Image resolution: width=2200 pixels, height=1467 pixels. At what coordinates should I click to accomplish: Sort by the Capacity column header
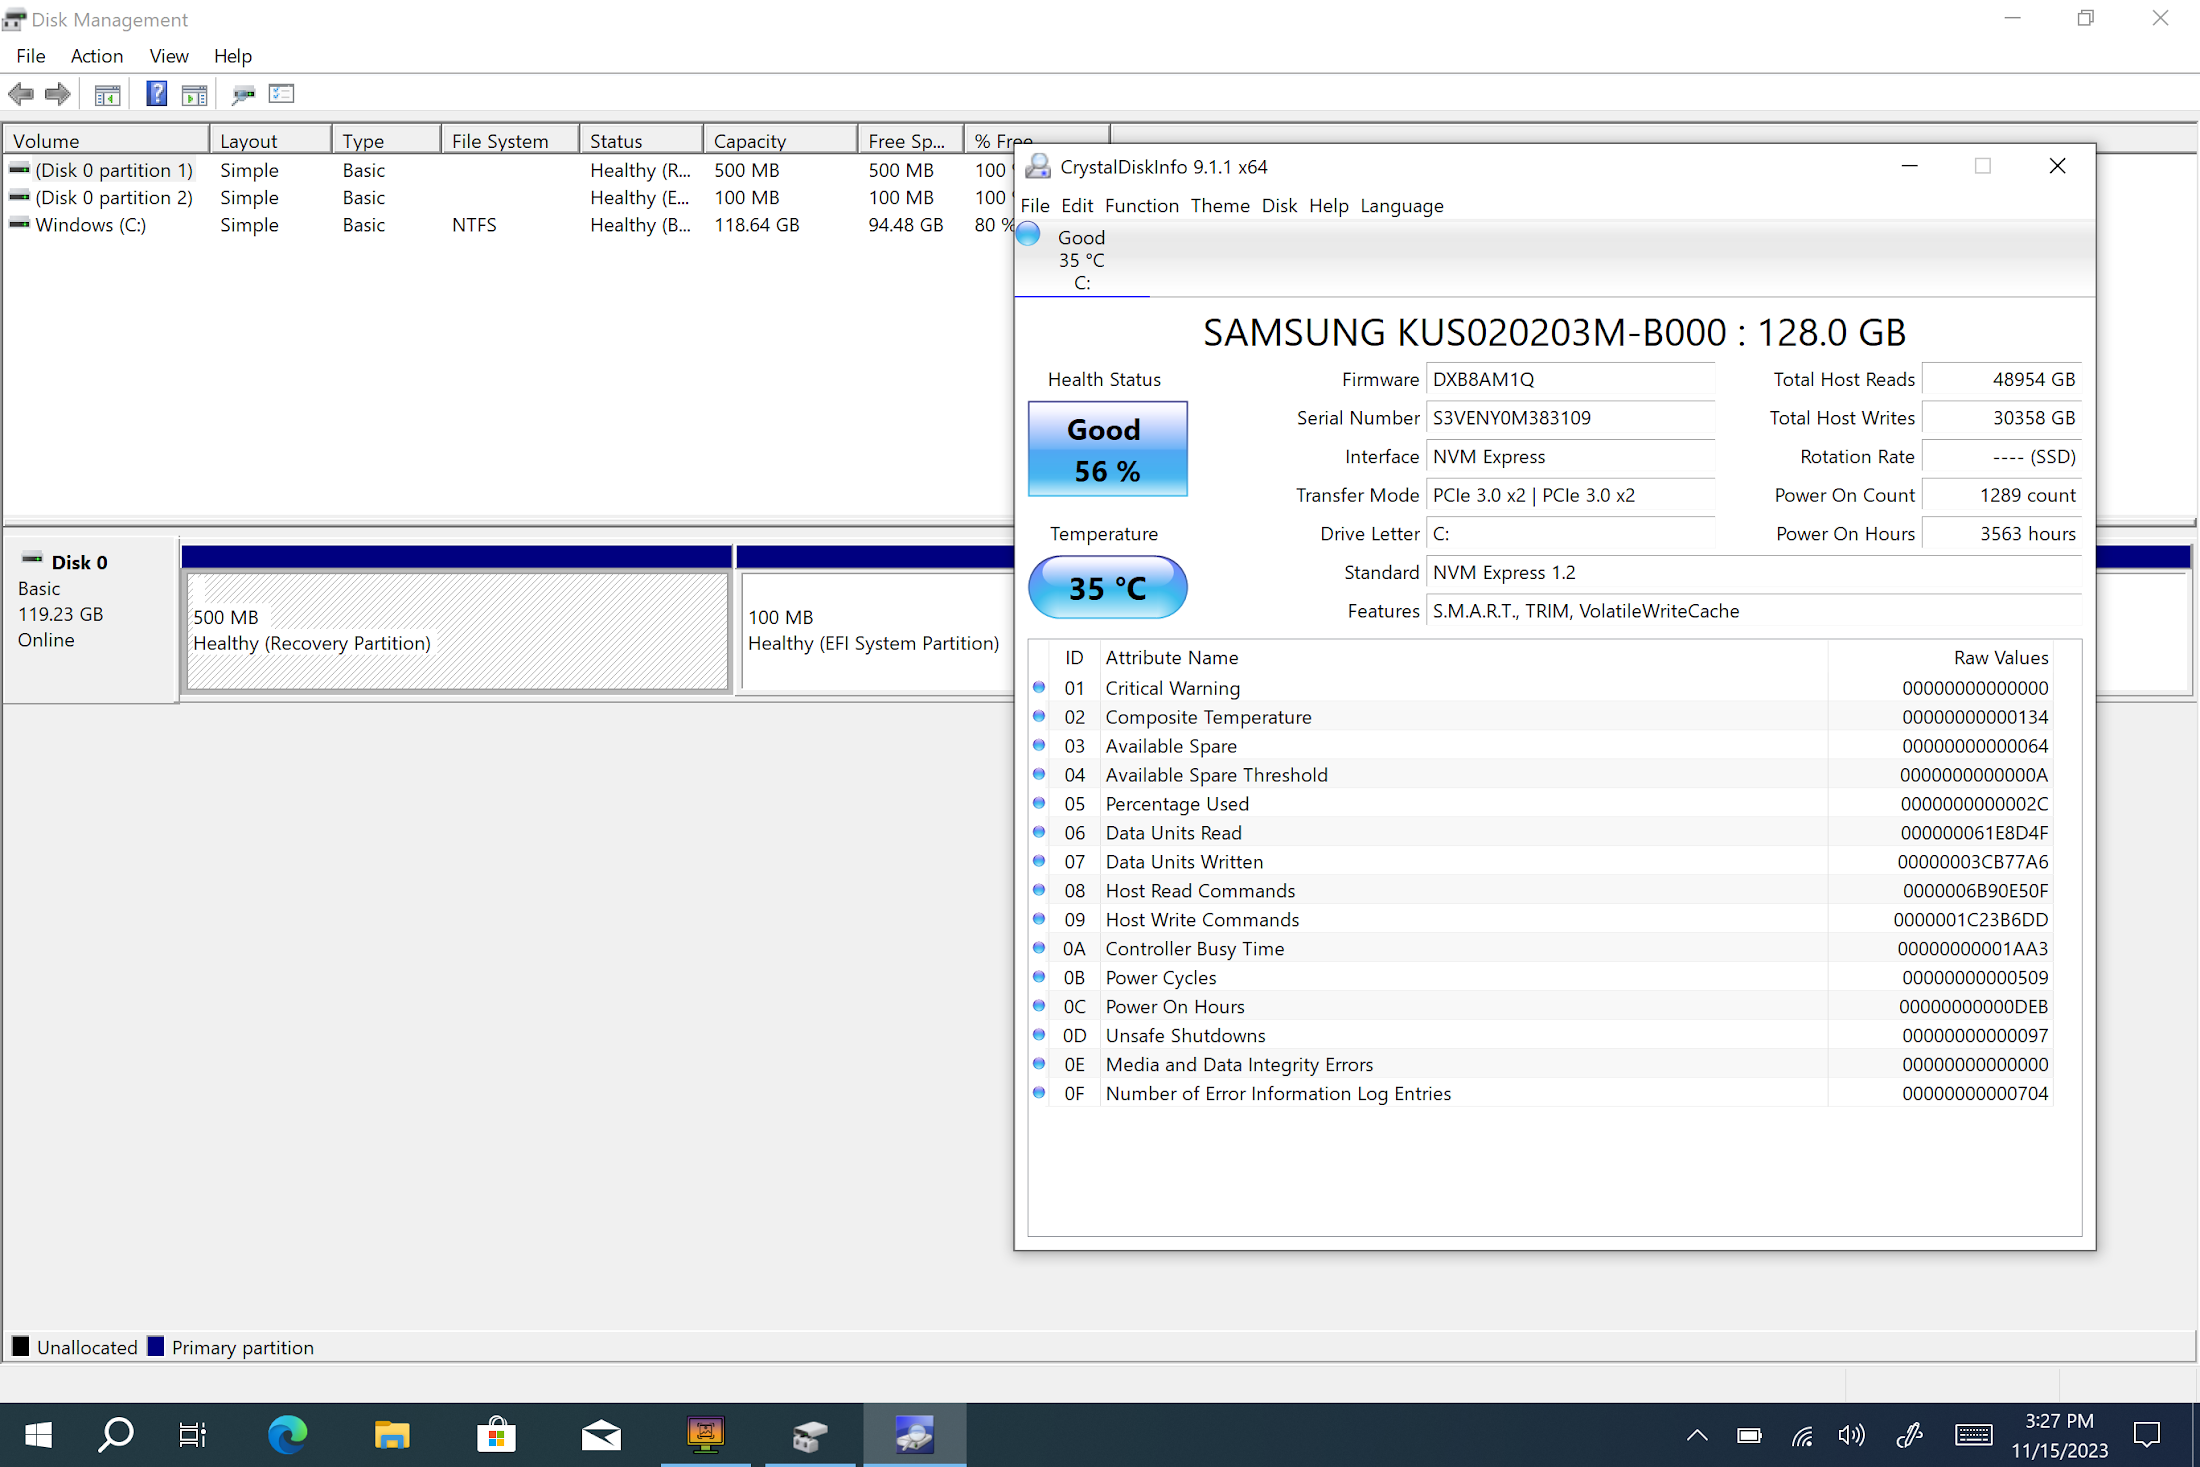[x=780, y=141]
